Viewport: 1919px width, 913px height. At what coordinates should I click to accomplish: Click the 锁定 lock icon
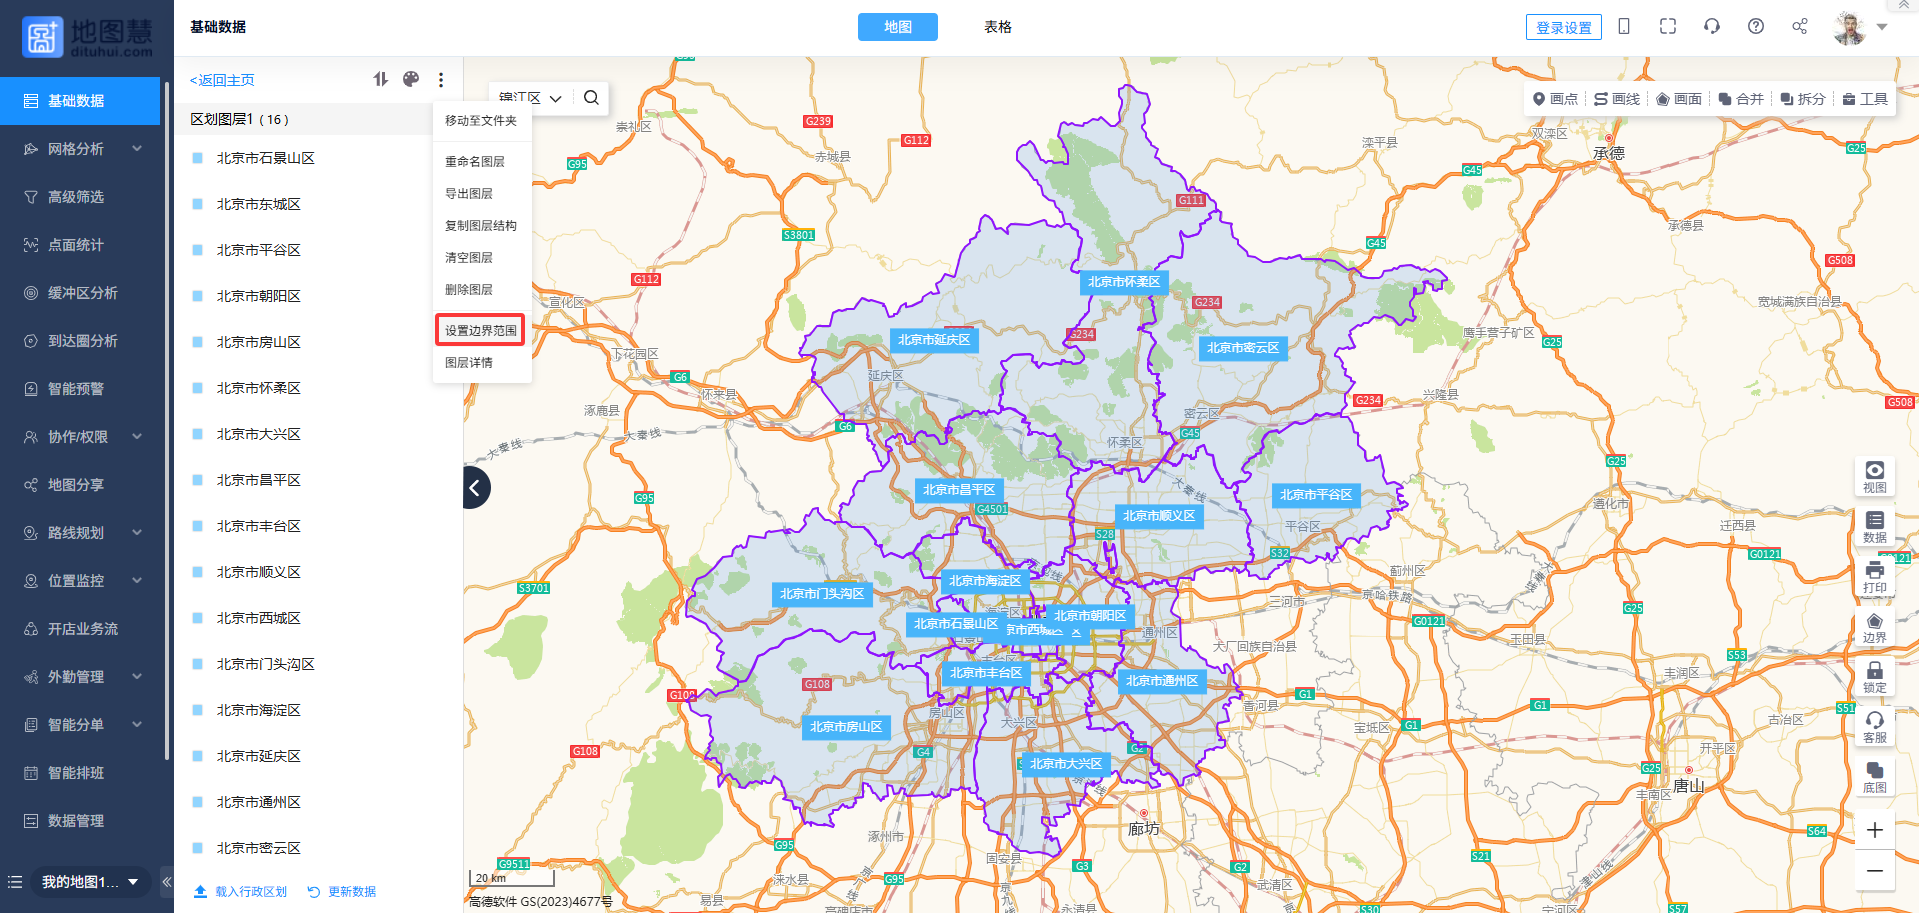pyautogui.click(x=1874, y=677)
